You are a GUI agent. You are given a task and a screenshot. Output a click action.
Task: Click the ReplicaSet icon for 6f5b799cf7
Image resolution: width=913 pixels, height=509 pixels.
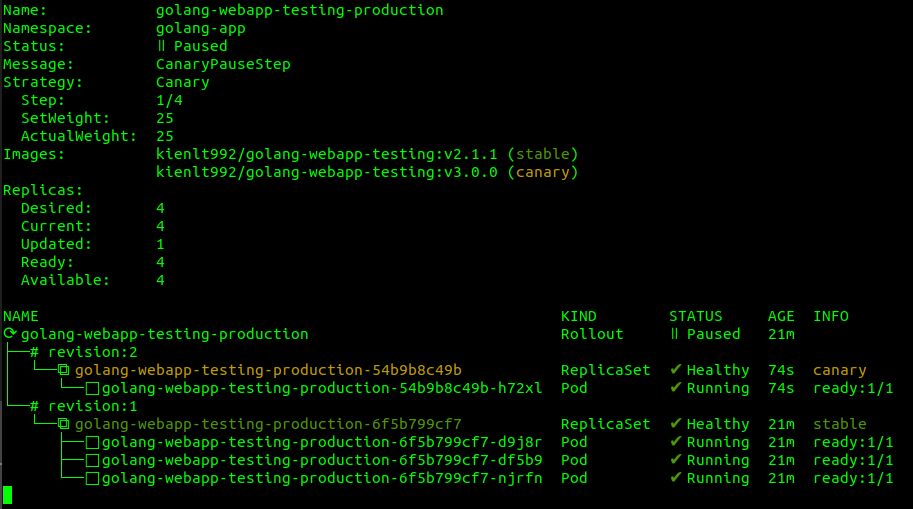tap(65, 424)
